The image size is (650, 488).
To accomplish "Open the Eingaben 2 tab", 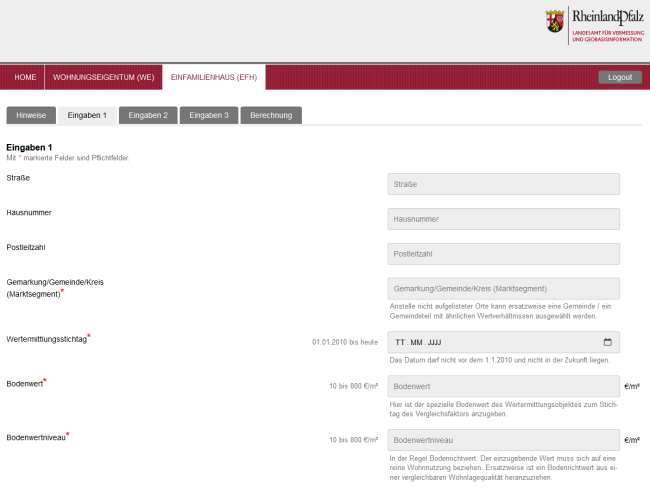I will pyautogui.click(x=148, y=115).
